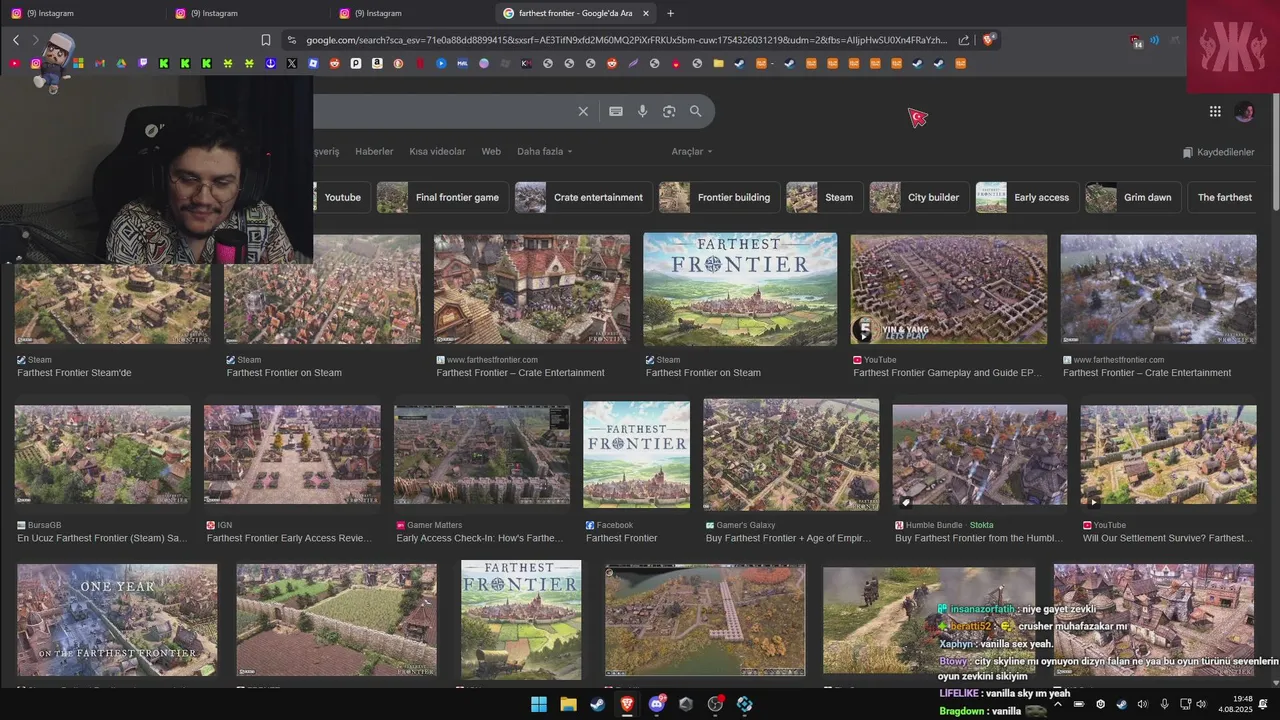
Task: Filter by City builder chip
Action: [x=918, y=197]
